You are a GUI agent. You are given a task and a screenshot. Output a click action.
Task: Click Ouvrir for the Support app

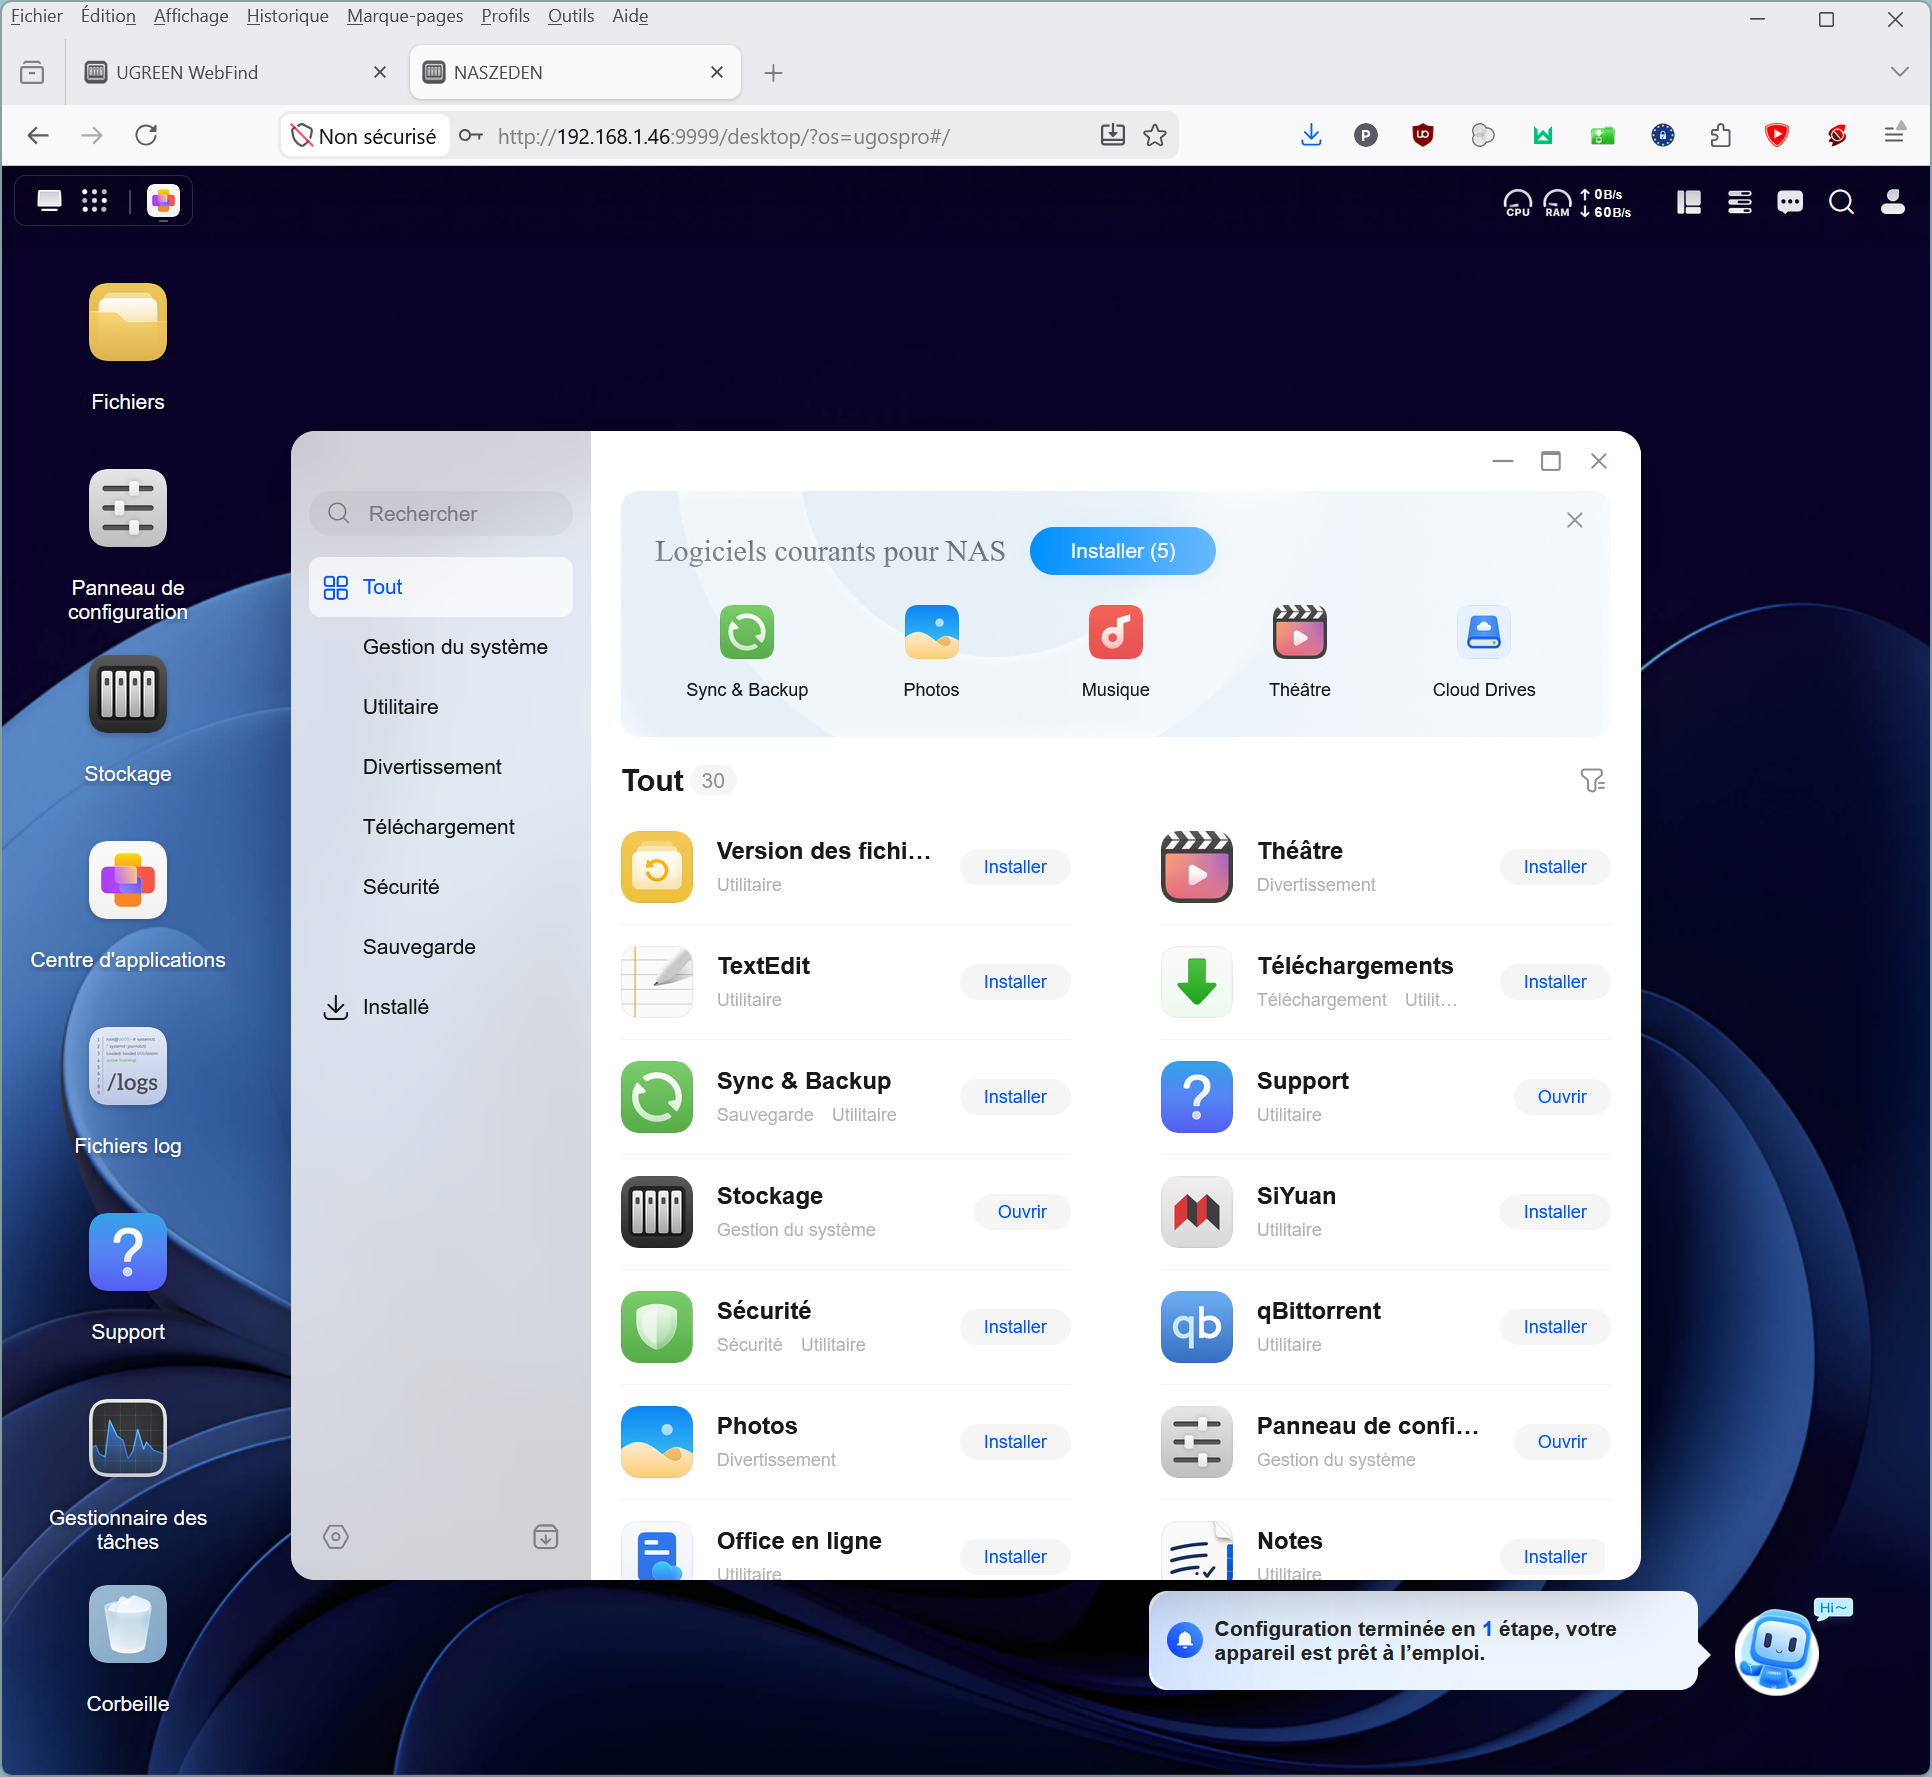(1562, 1097)
